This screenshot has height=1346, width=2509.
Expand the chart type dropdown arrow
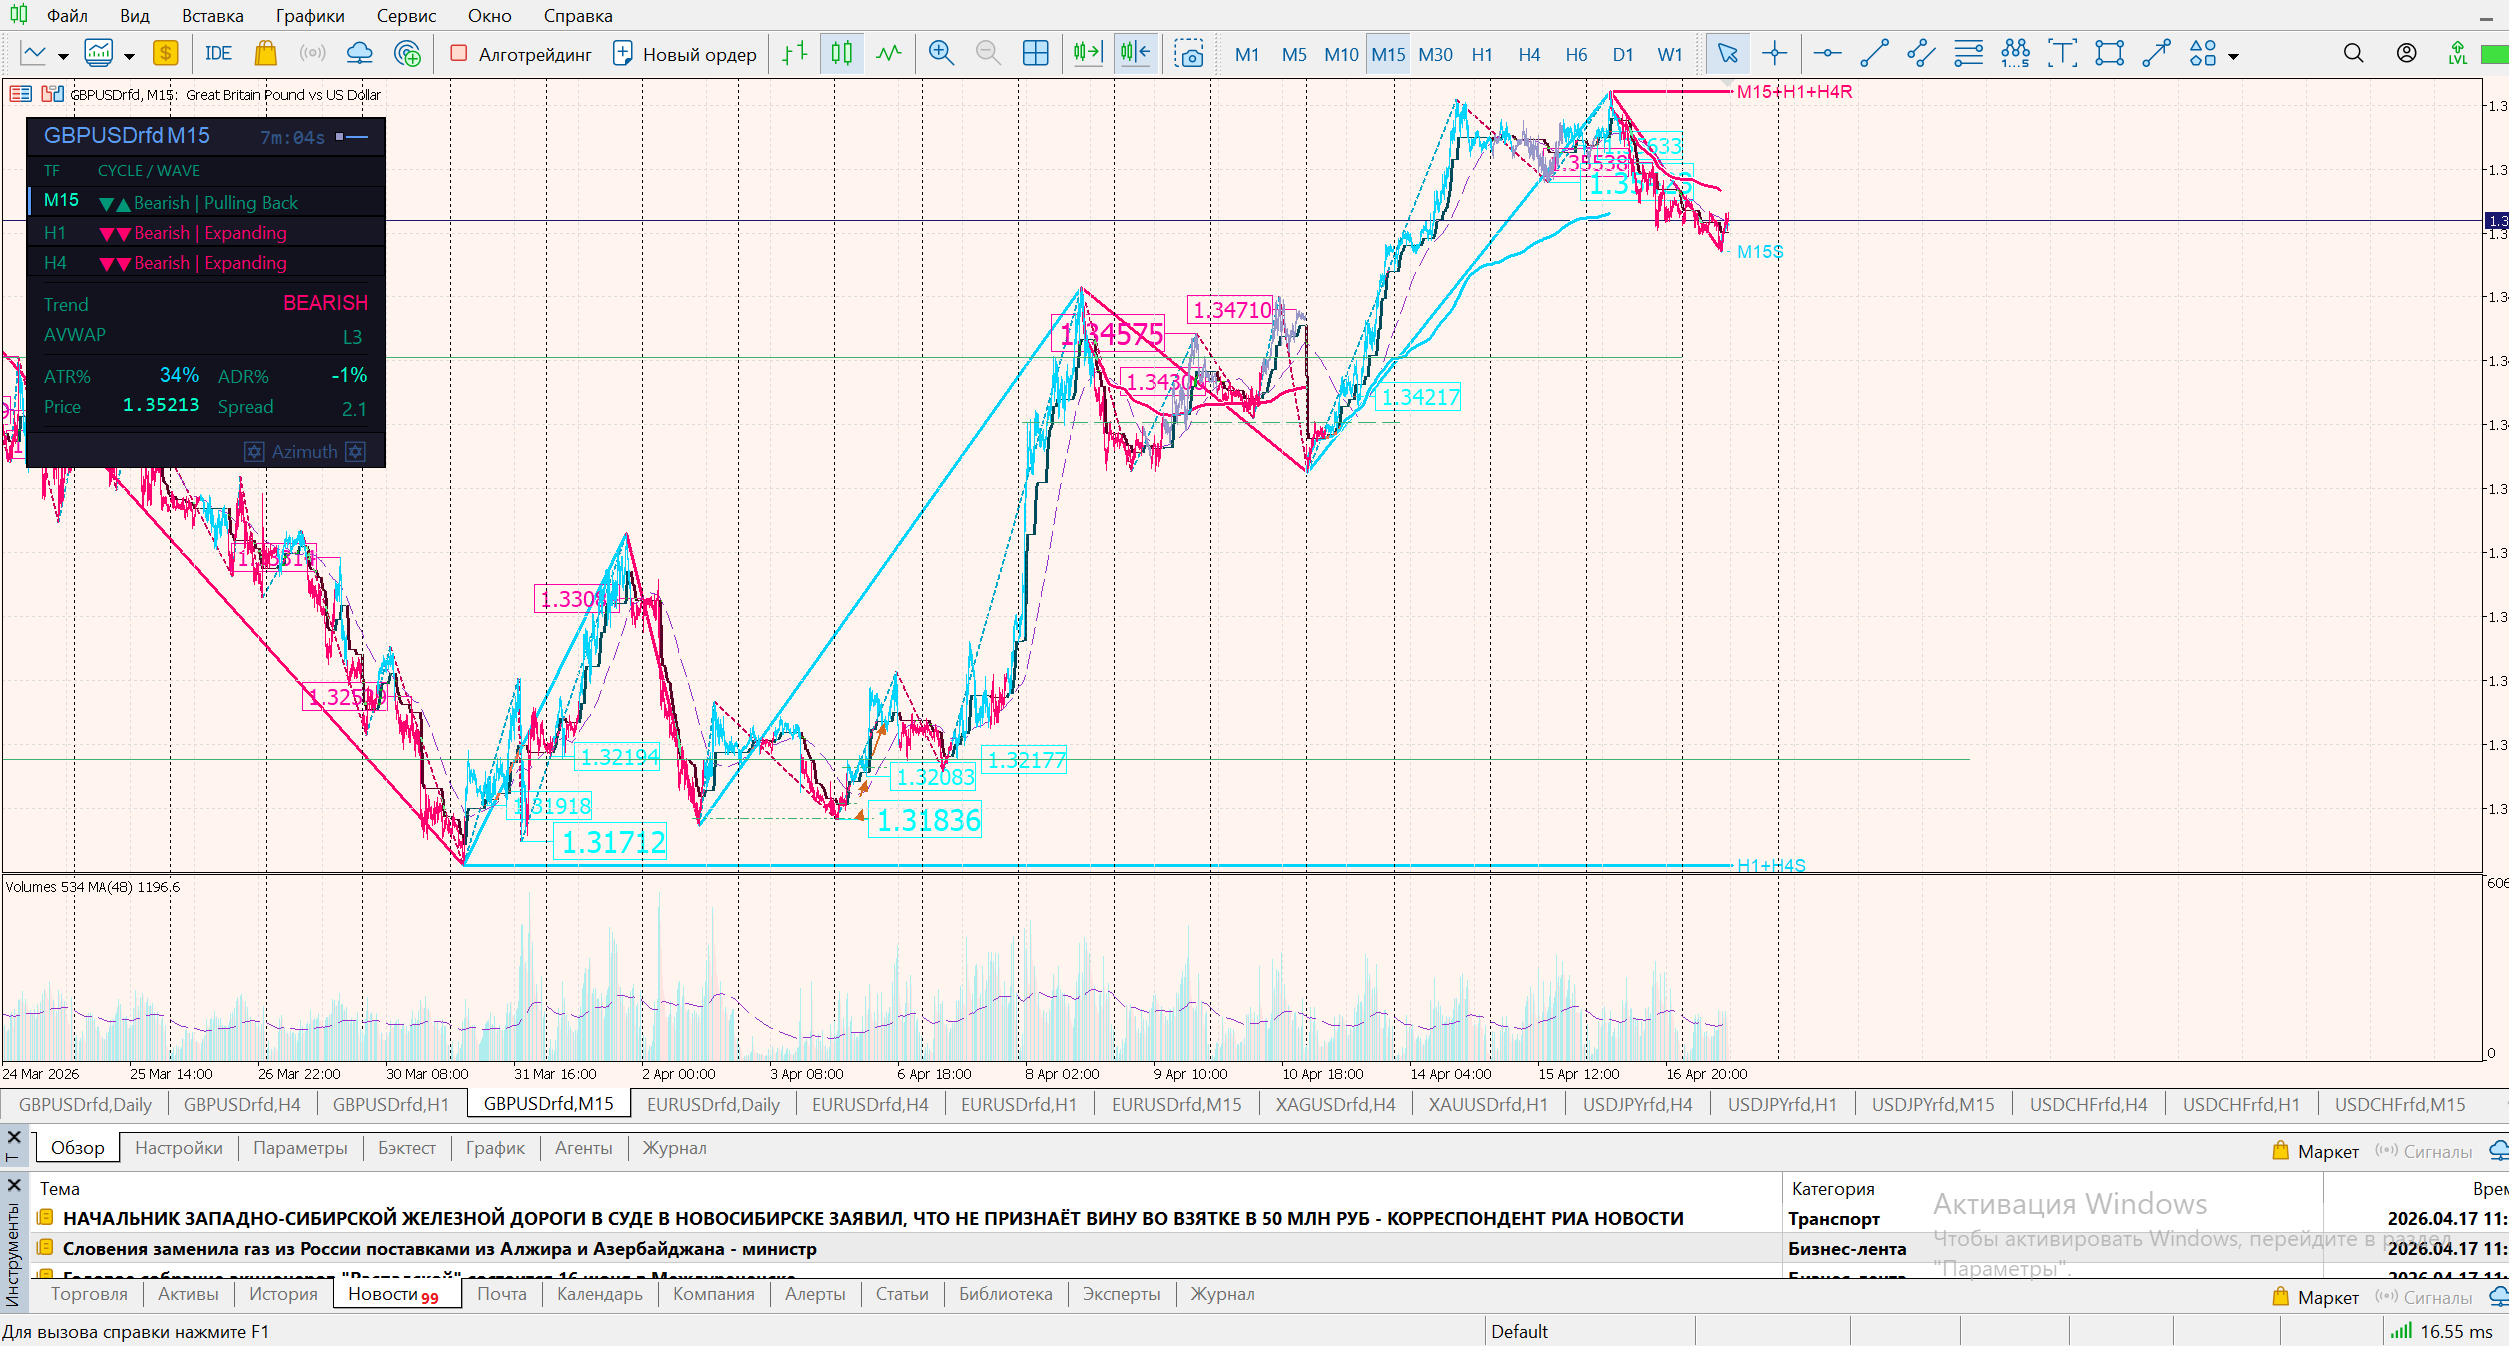(63, 56)
